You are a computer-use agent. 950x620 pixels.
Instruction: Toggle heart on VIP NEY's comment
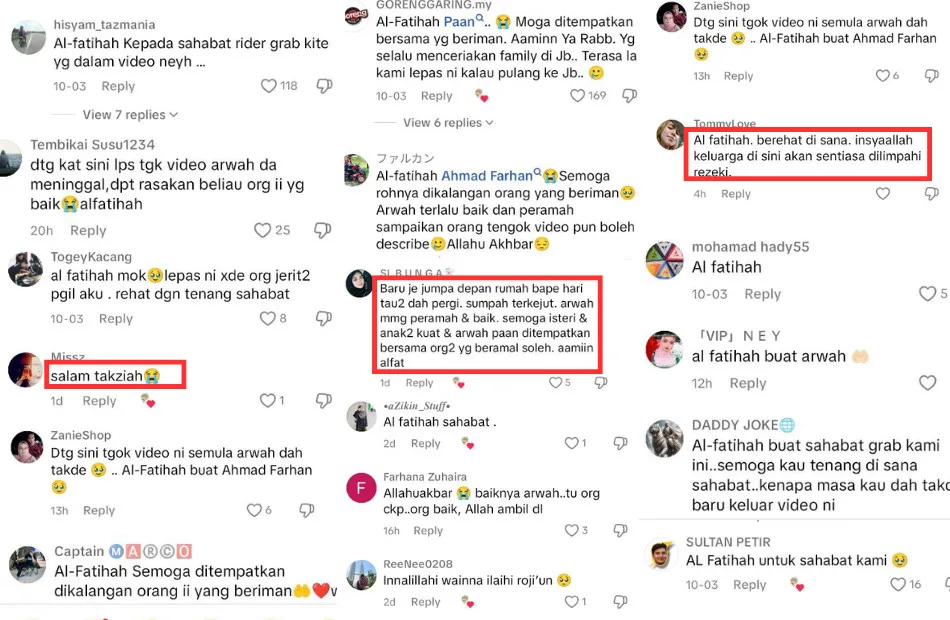(x=928, y=382)
